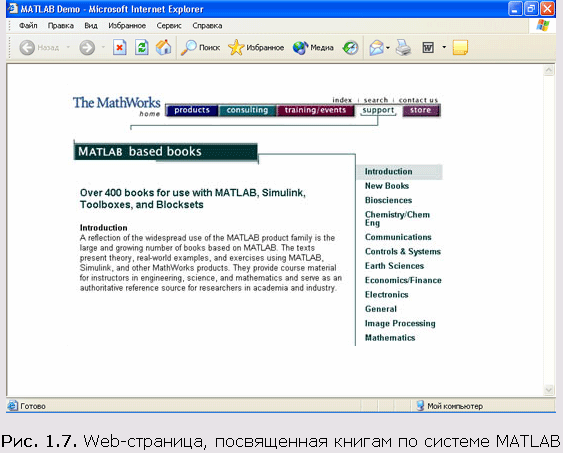Click the Edit with Word icon
The image size is (563, 453).
click(428, 47)
